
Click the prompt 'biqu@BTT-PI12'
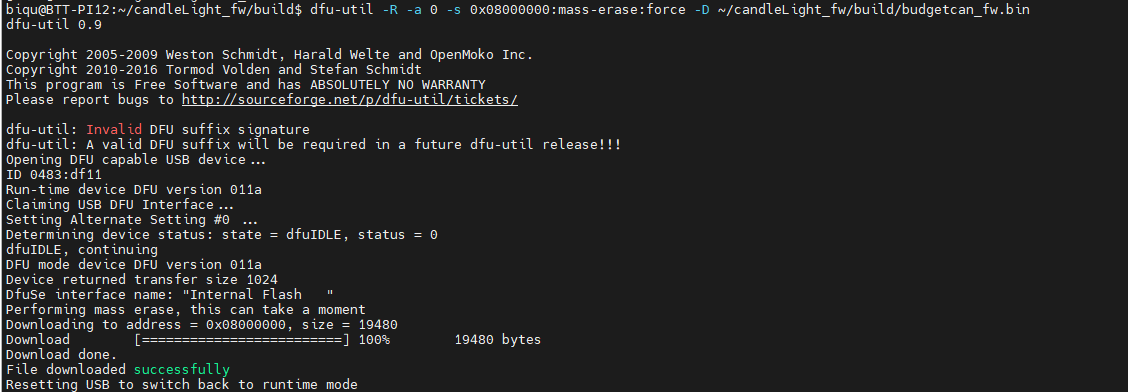pyautogui.click(x=58, y=9)
